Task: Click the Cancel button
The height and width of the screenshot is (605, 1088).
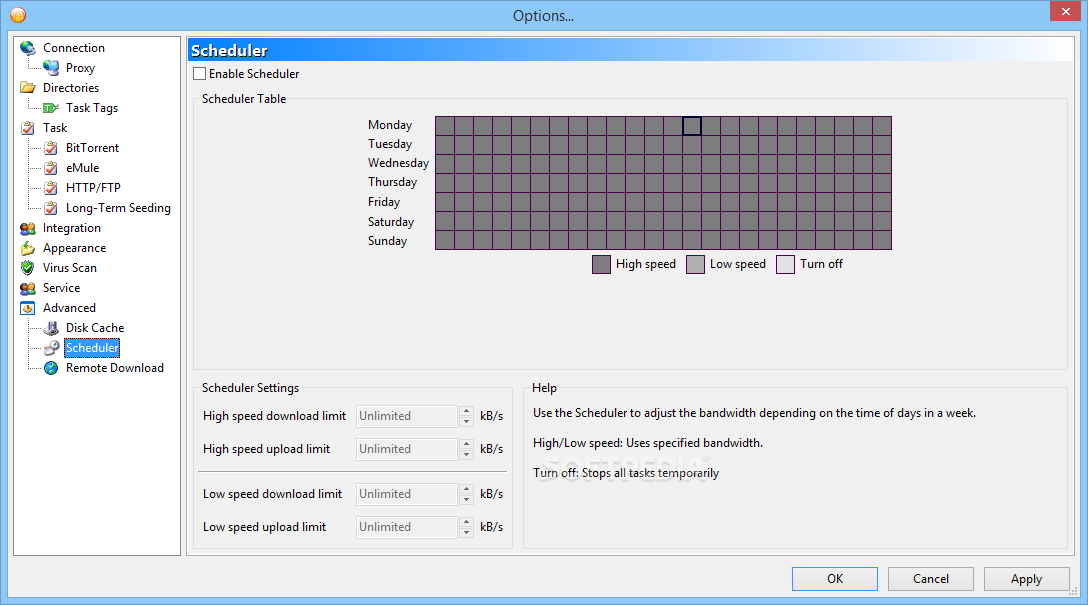Action: click(x=930, y=579)
